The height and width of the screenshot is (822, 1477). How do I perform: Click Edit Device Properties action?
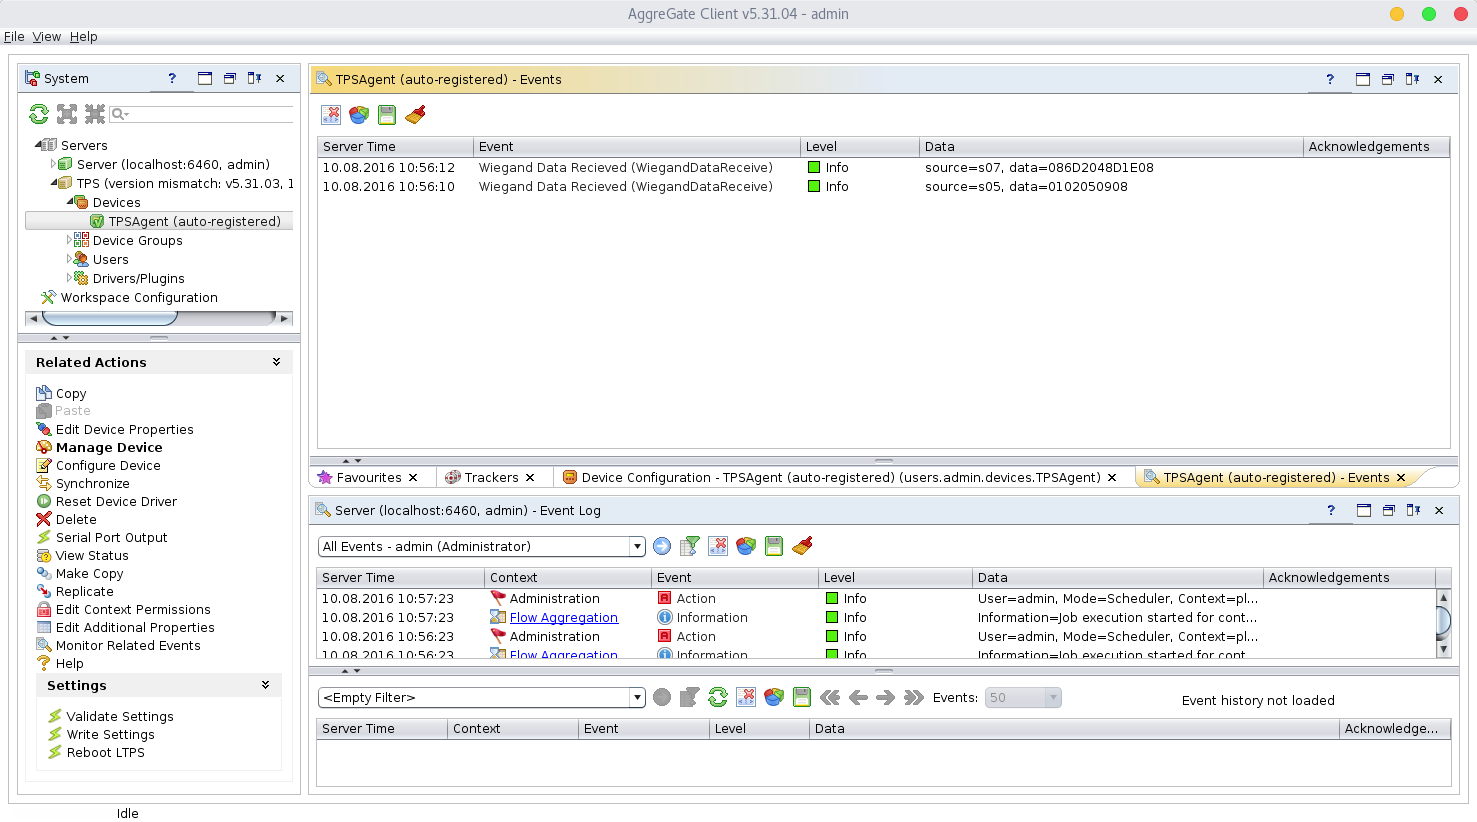point(124,430)
